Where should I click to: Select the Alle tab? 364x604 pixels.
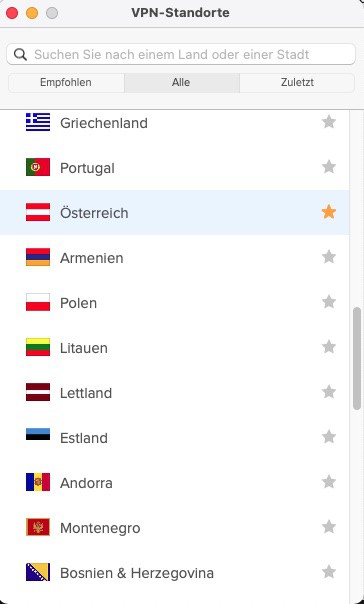coord(181,83)
